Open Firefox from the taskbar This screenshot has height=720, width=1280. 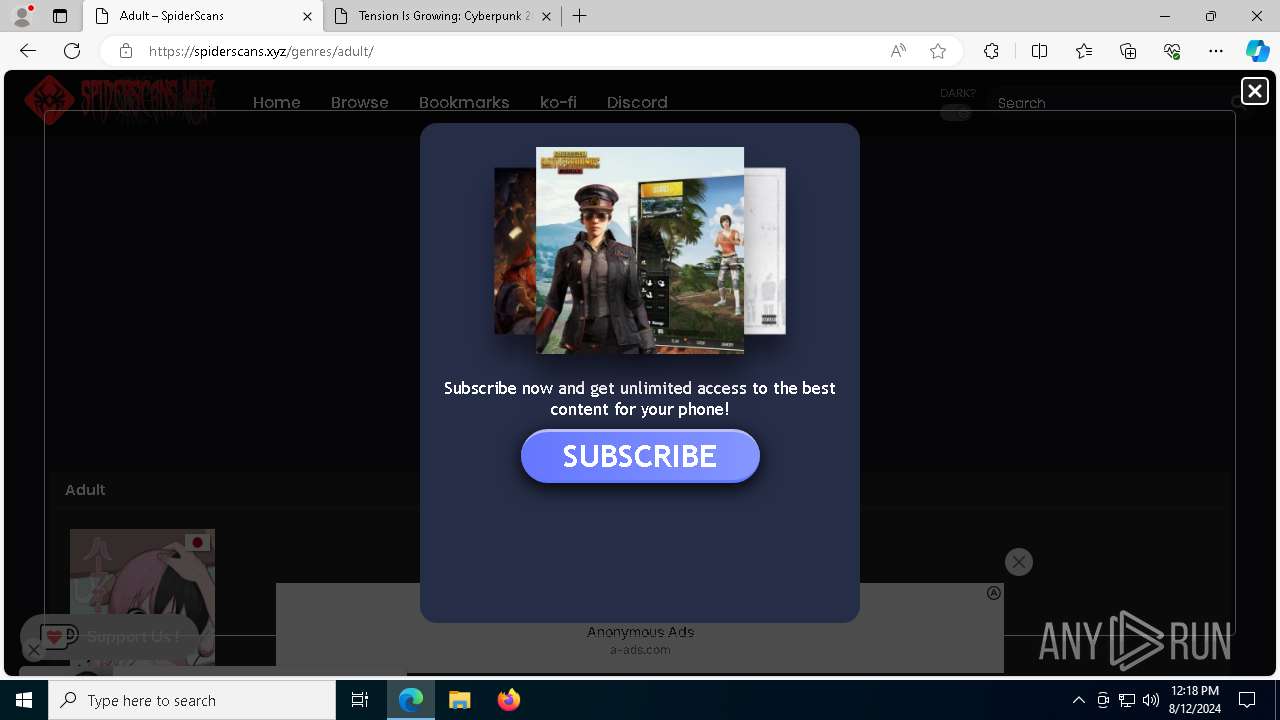point(508,700)
